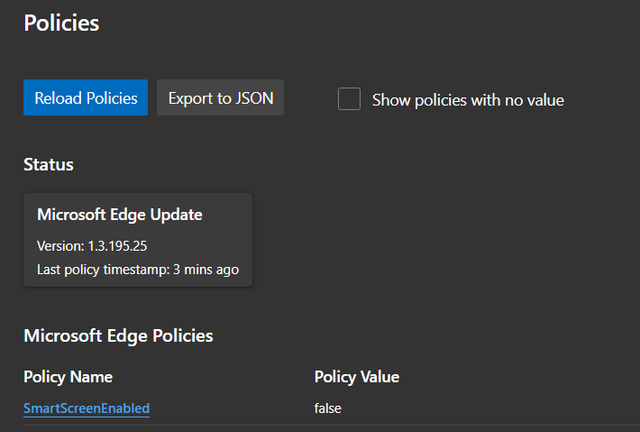
Task: Click the Microsoft Edge Policies heading
Action: pyautogui.click(x=118, y=336)
